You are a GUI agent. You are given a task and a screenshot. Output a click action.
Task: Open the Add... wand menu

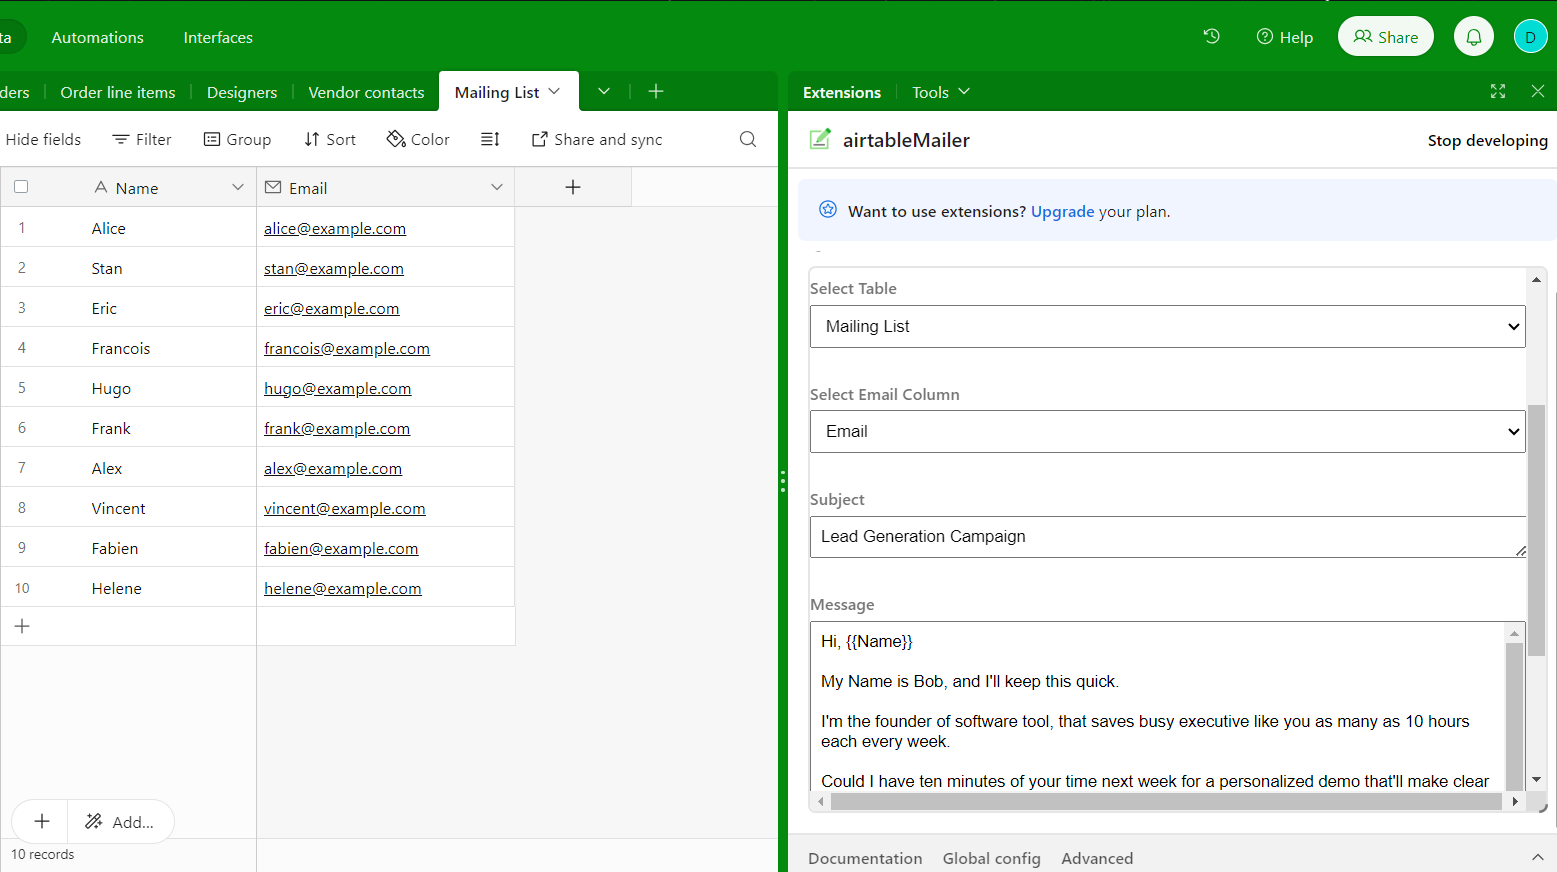[x=120, y=821]
